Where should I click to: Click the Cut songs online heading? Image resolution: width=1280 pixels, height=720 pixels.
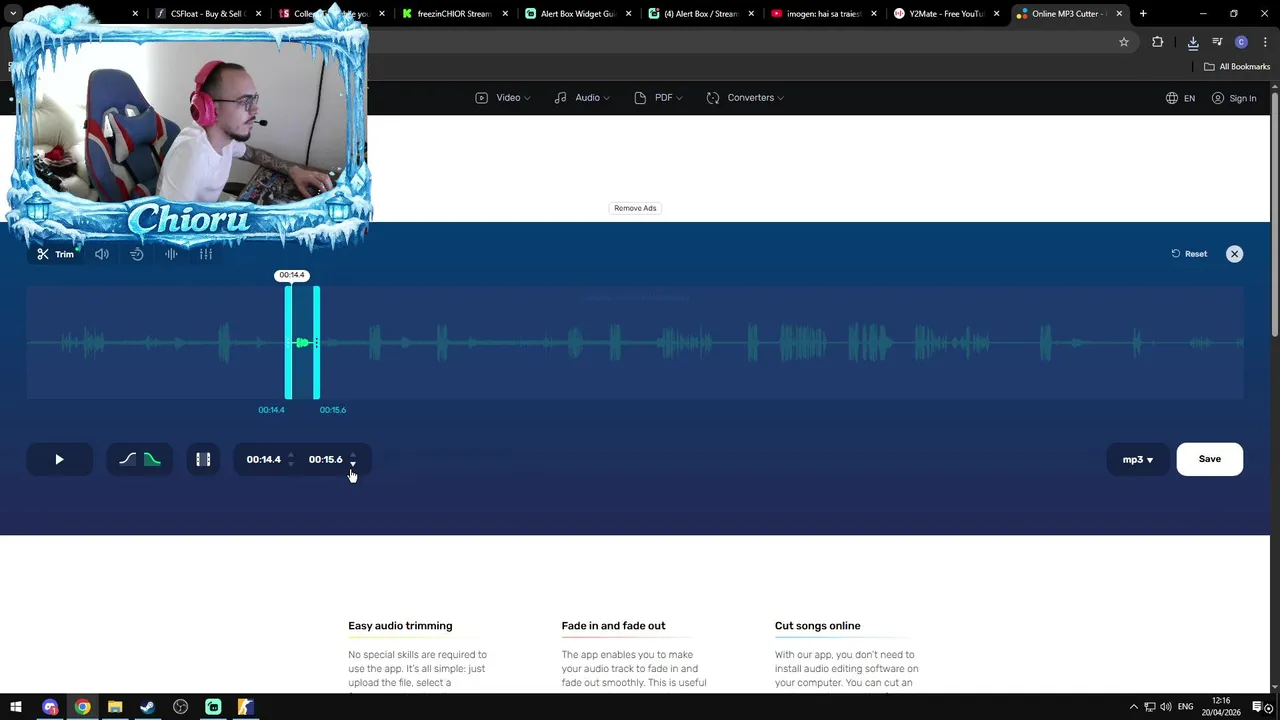coord(817,626)
